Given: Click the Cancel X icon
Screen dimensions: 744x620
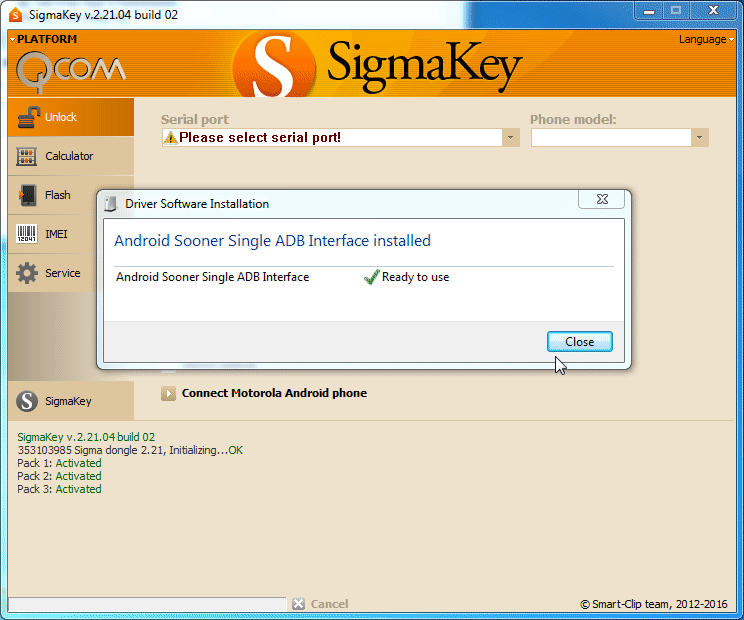Looking at the screenshot, I should [x=298, y=604].
